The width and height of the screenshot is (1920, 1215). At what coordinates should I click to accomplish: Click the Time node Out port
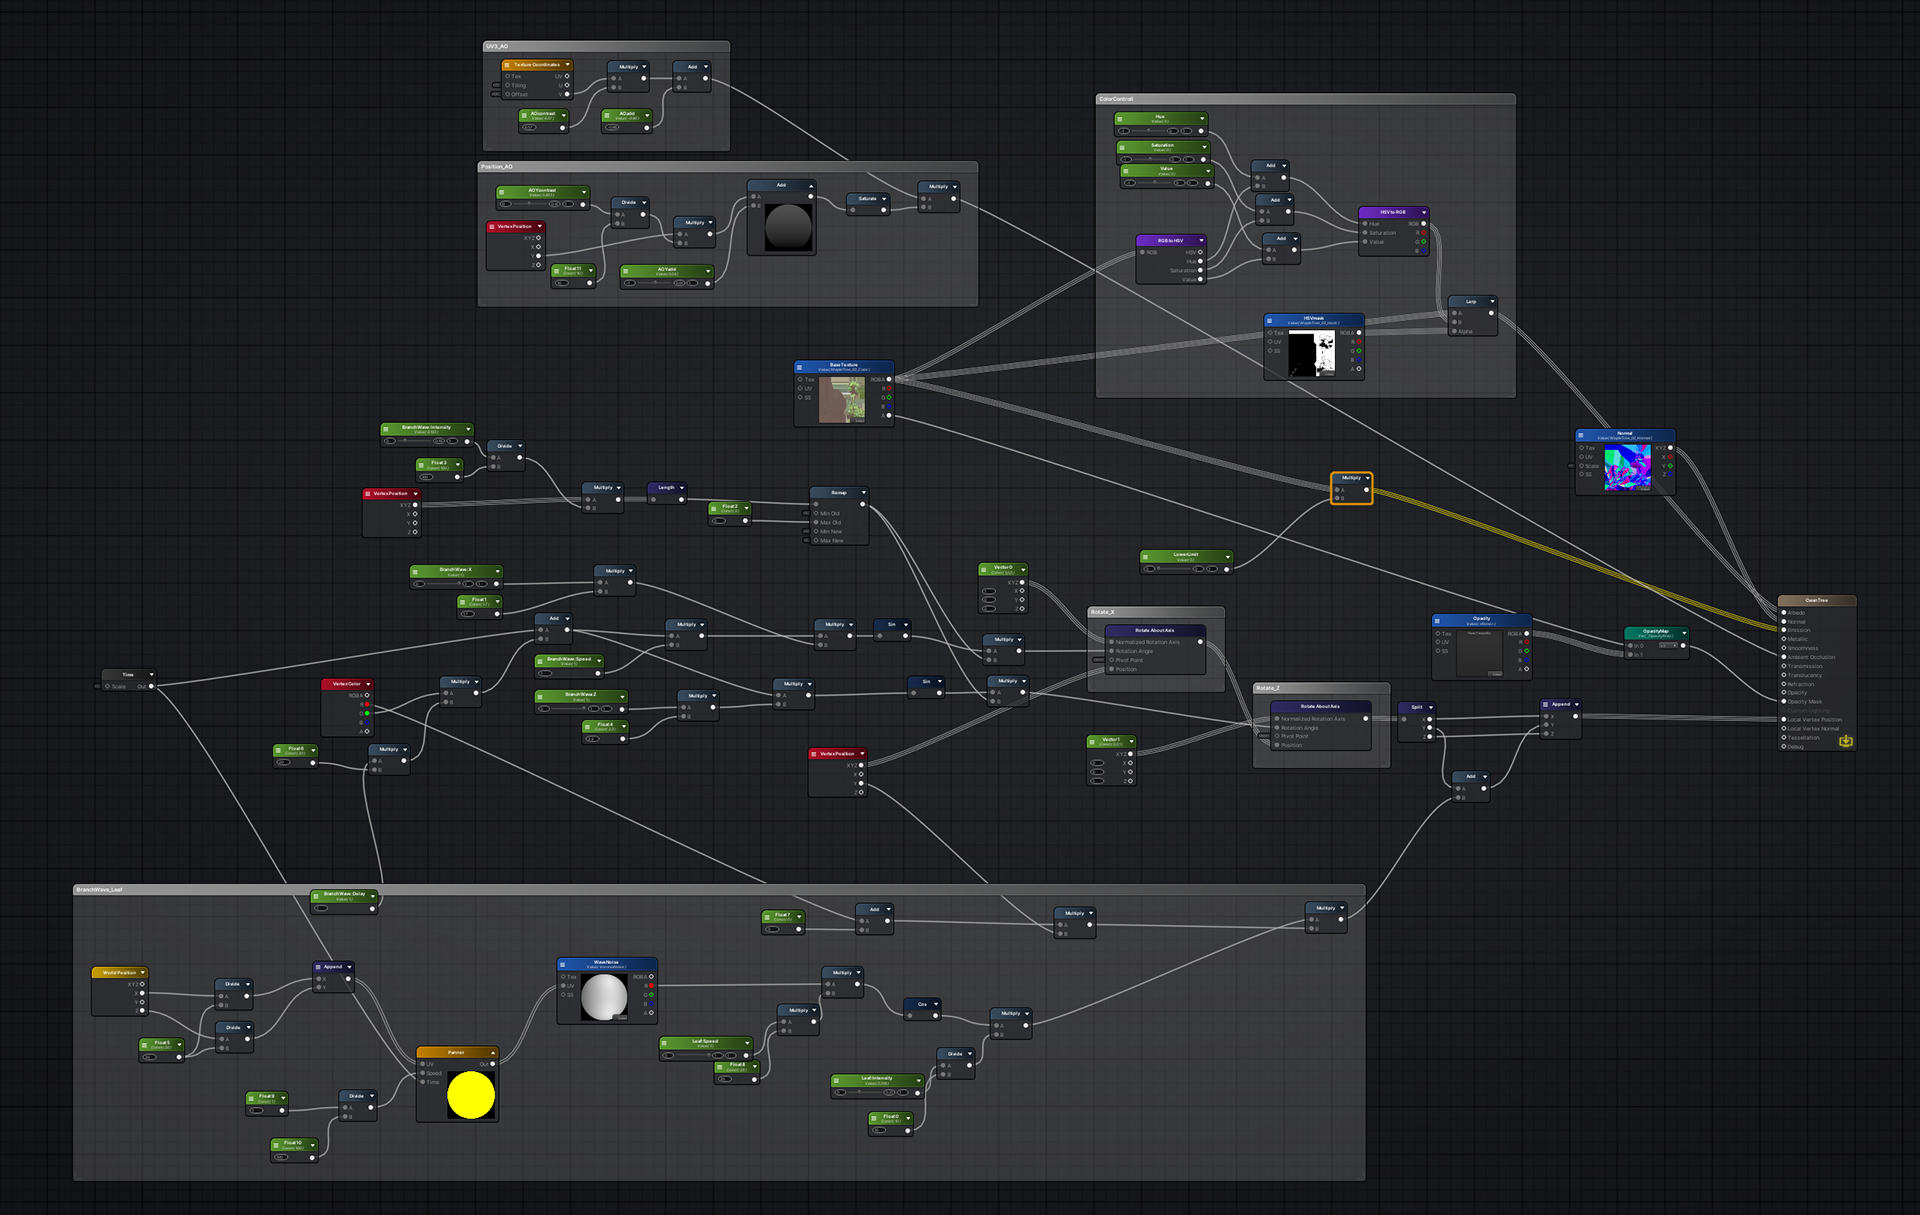(151, 686)
